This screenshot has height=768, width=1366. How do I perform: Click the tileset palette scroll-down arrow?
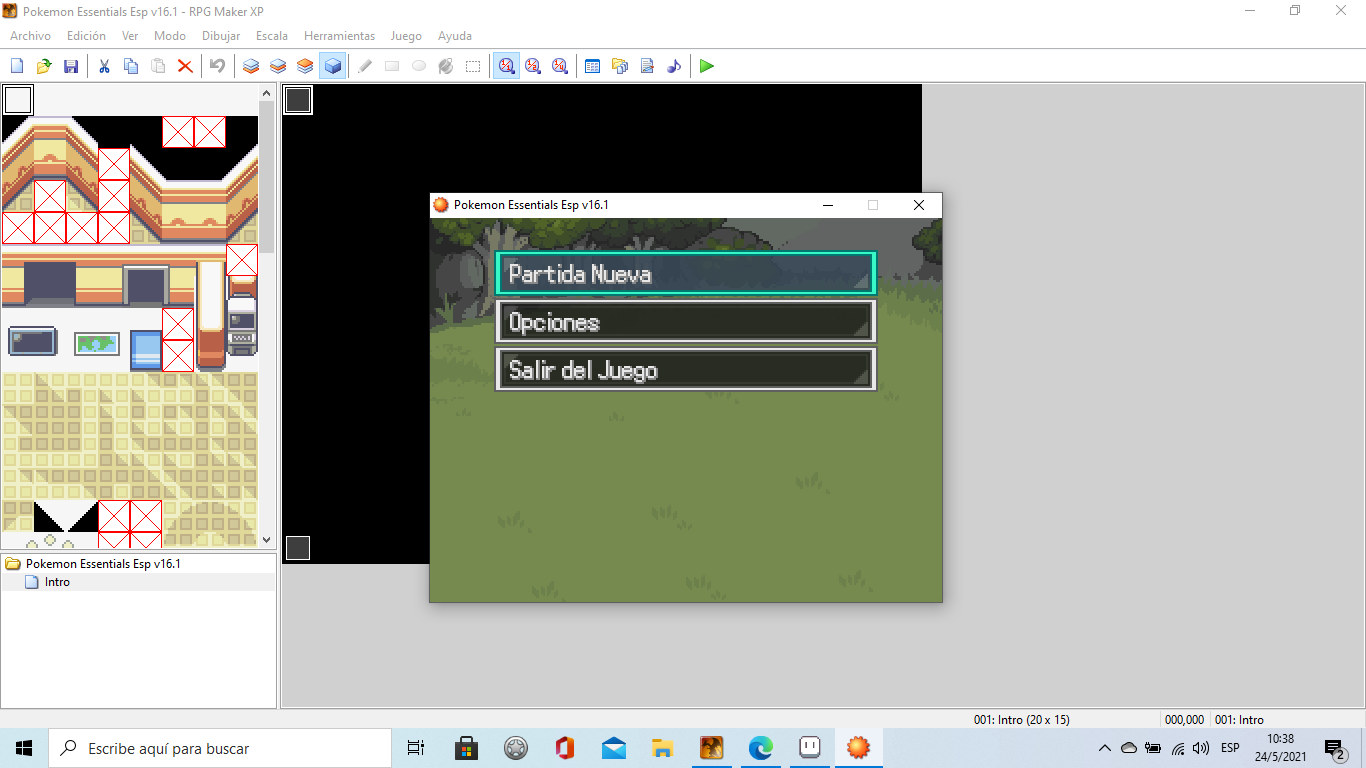(266, 540)
